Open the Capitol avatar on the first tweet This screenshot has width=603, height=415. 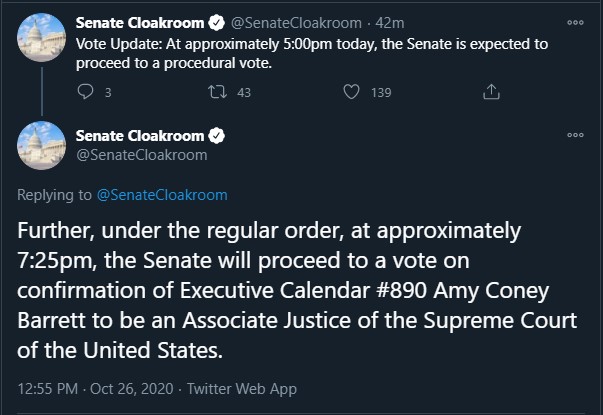pos(42,37)
